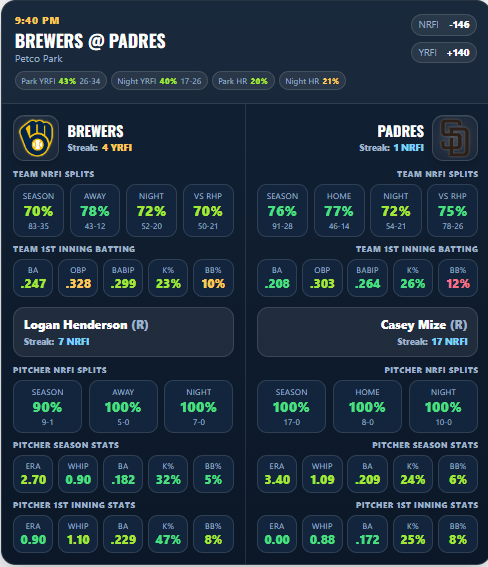The width and height of the screenshot is (488, 567).
Task: Click Padres Home 77% split tile
Action: coord(339,210)
